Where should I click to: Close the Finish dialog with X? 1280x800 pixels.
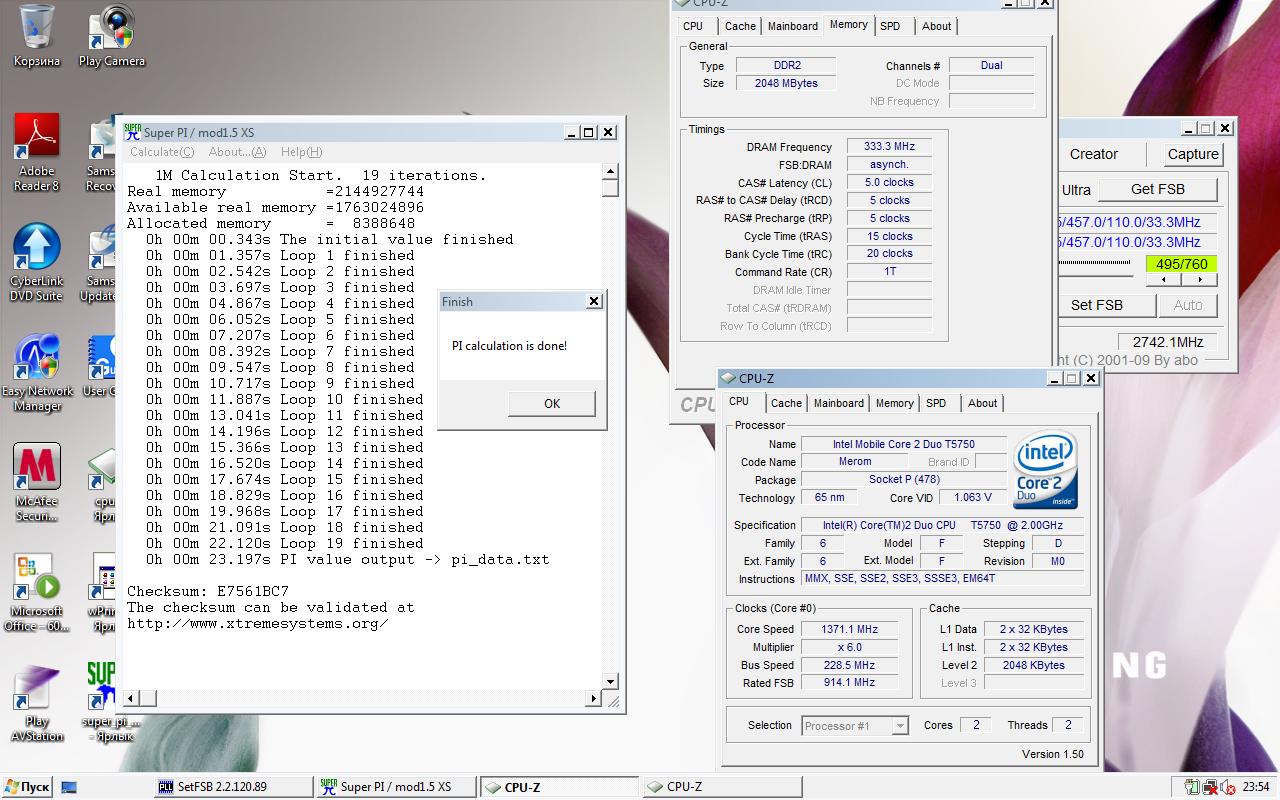coord(594,301)
